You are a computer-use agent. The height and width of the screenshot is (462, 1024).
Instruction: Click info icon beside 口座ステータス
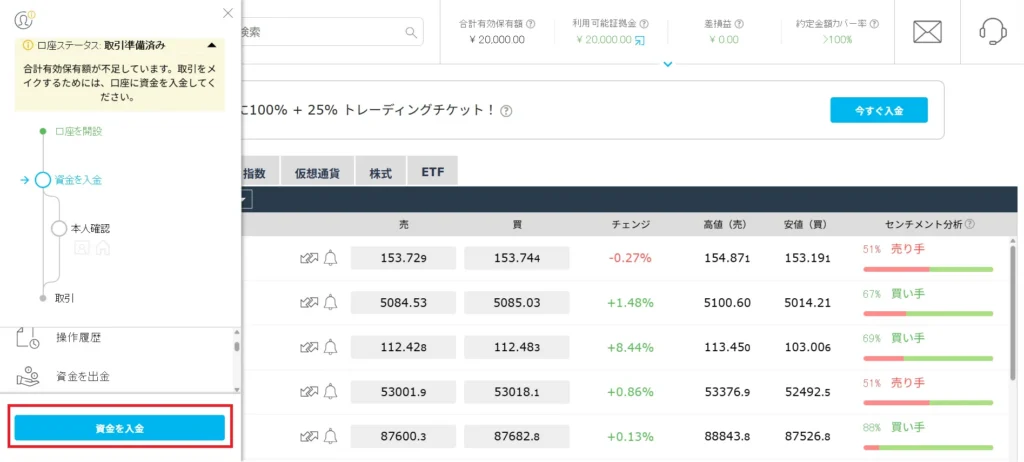(x=28, y=46)
